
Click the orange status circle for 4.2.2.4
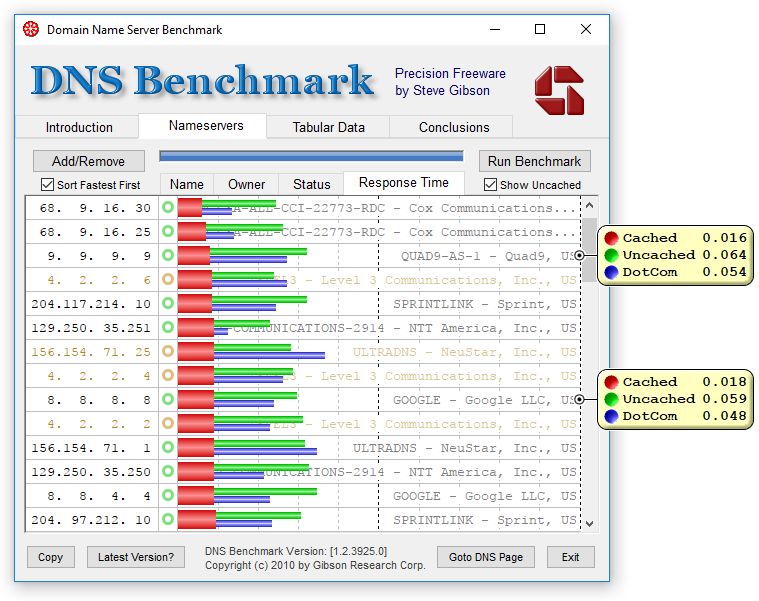click(x=168, y=375)
